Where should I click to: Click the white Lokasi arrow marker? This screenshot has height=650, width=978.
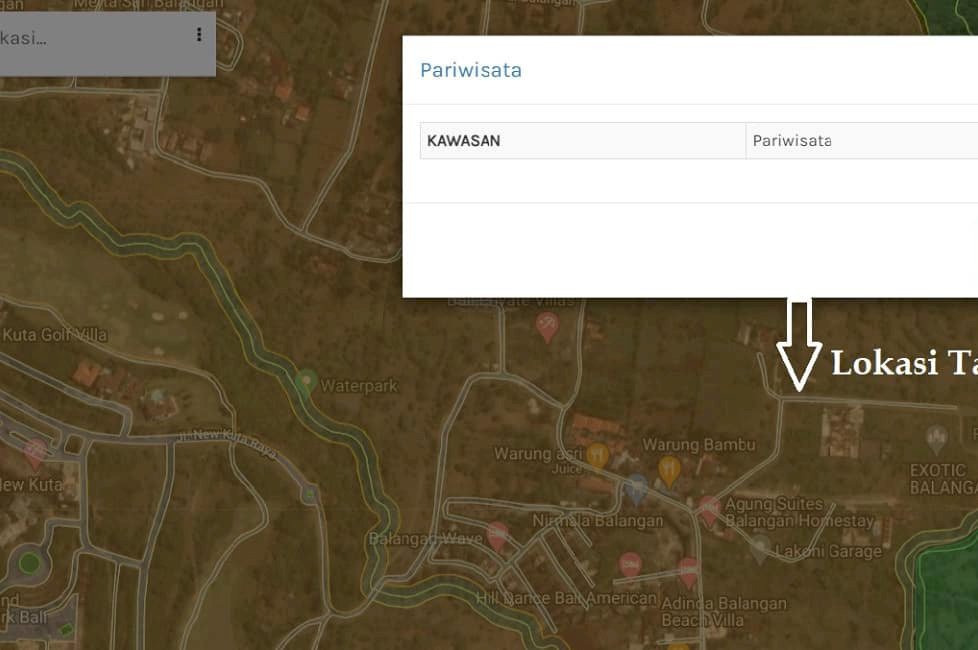coord(799,345)
